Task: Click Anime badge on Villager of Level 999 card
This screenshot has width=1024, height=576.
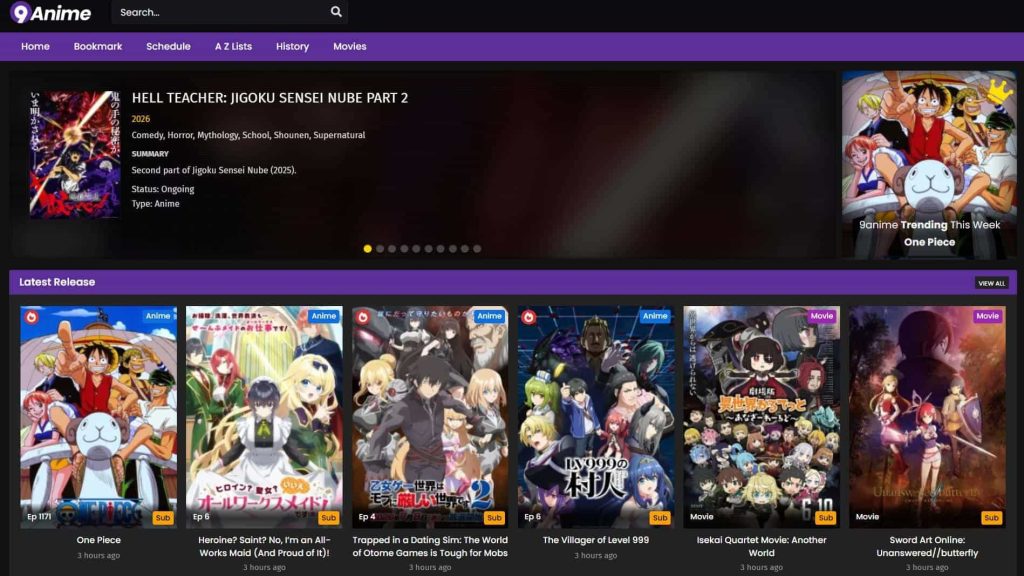Action: pyautogui.click(x=655, y=315)
